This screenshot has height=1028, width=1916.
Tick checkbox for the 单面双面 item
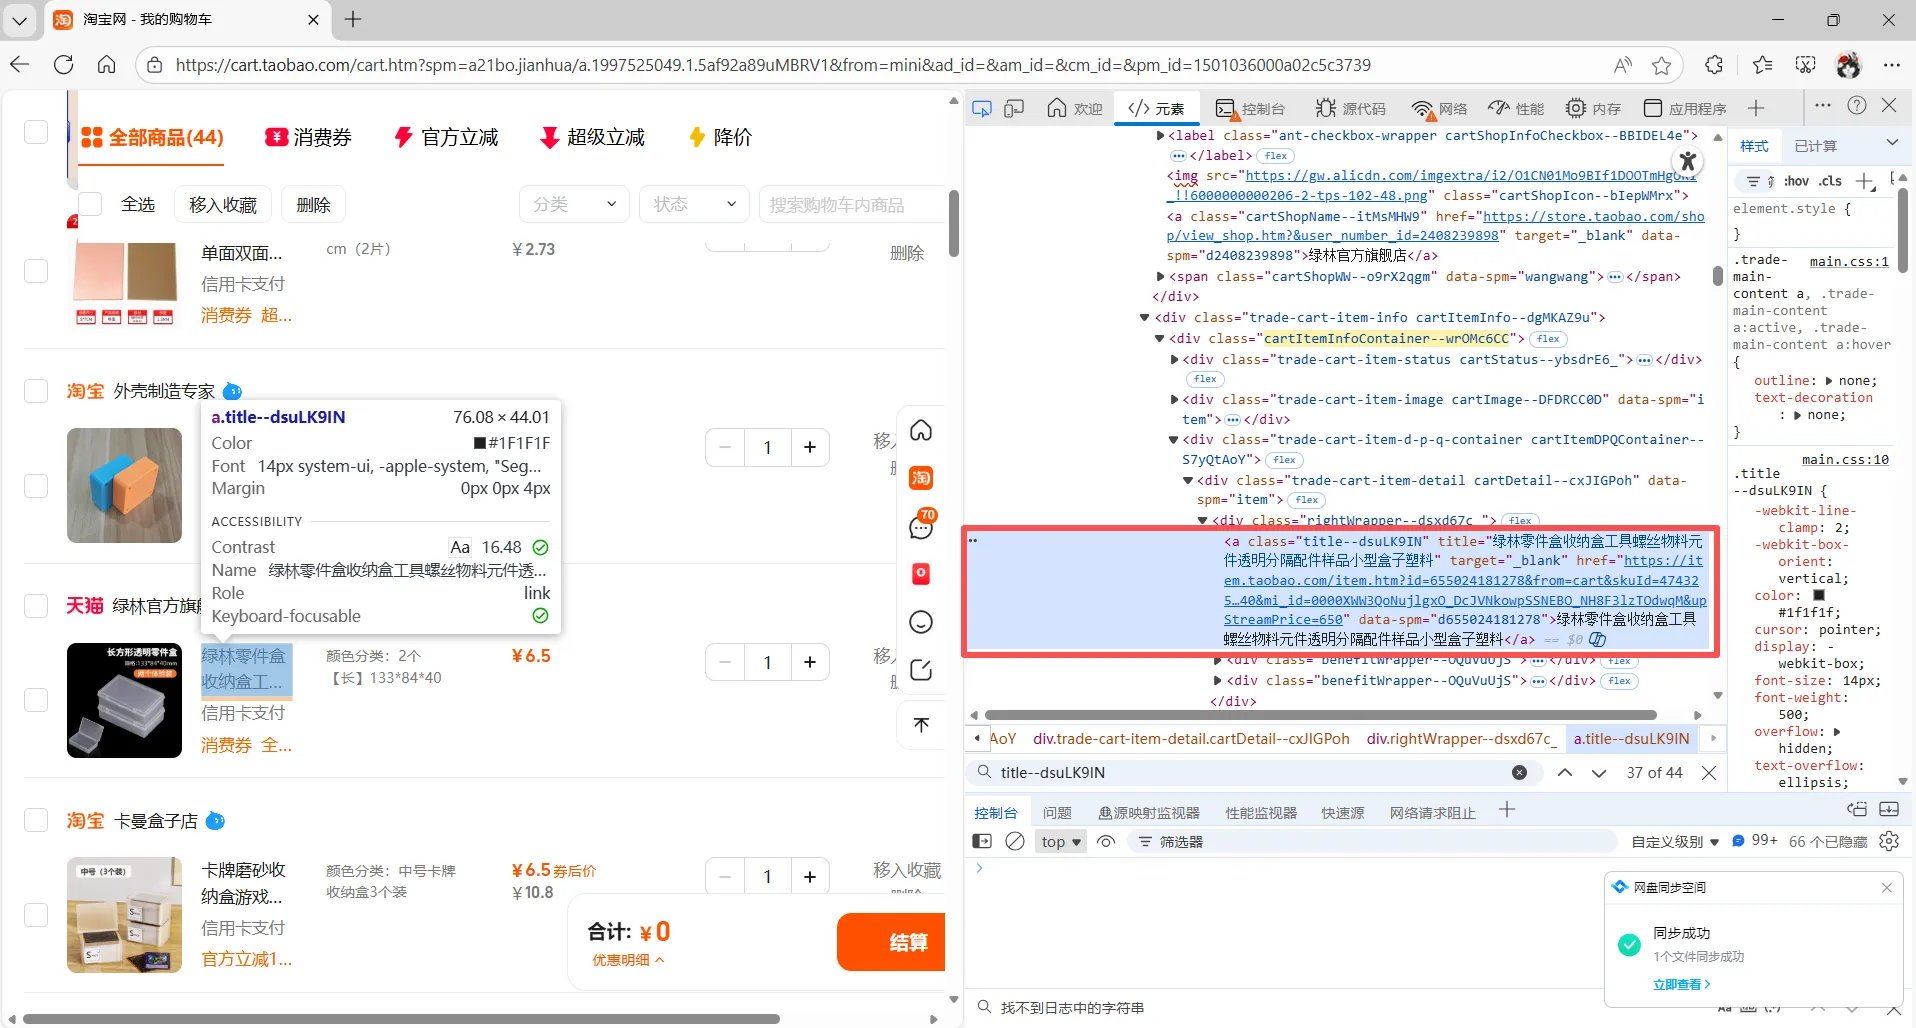36,271
